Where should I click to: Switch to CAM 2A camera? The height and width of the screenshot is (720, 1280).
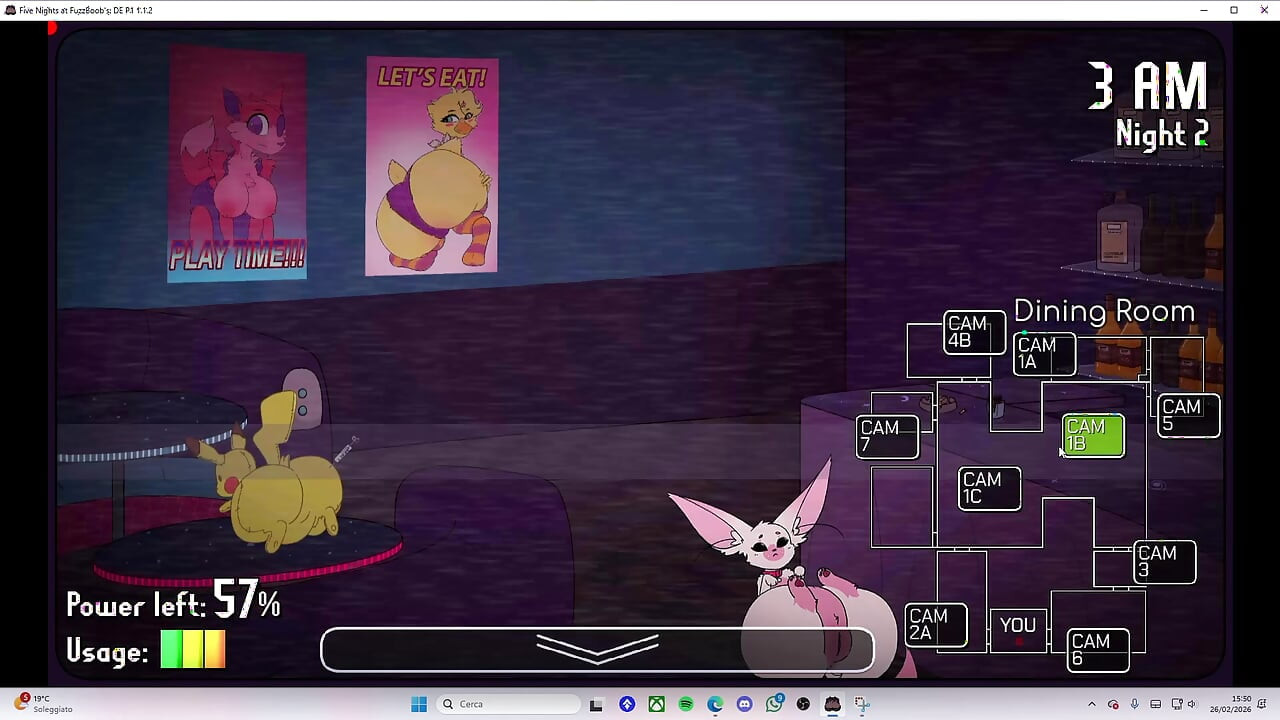[x=936, y=625]
